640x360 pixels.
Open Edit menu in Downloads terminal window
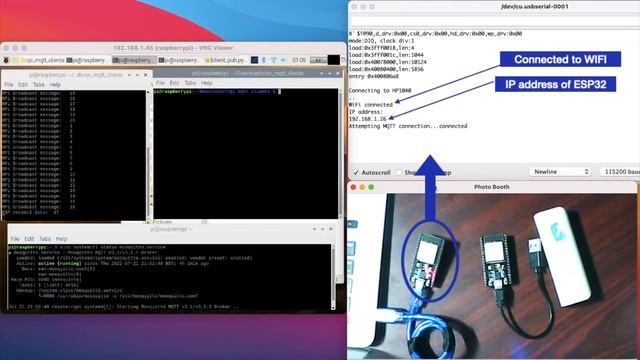coord(174,83)
